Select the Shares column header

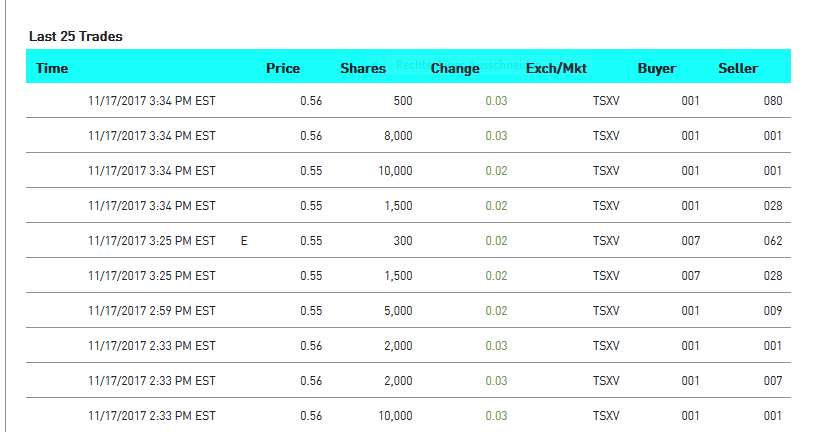click(x=363, y=69)
